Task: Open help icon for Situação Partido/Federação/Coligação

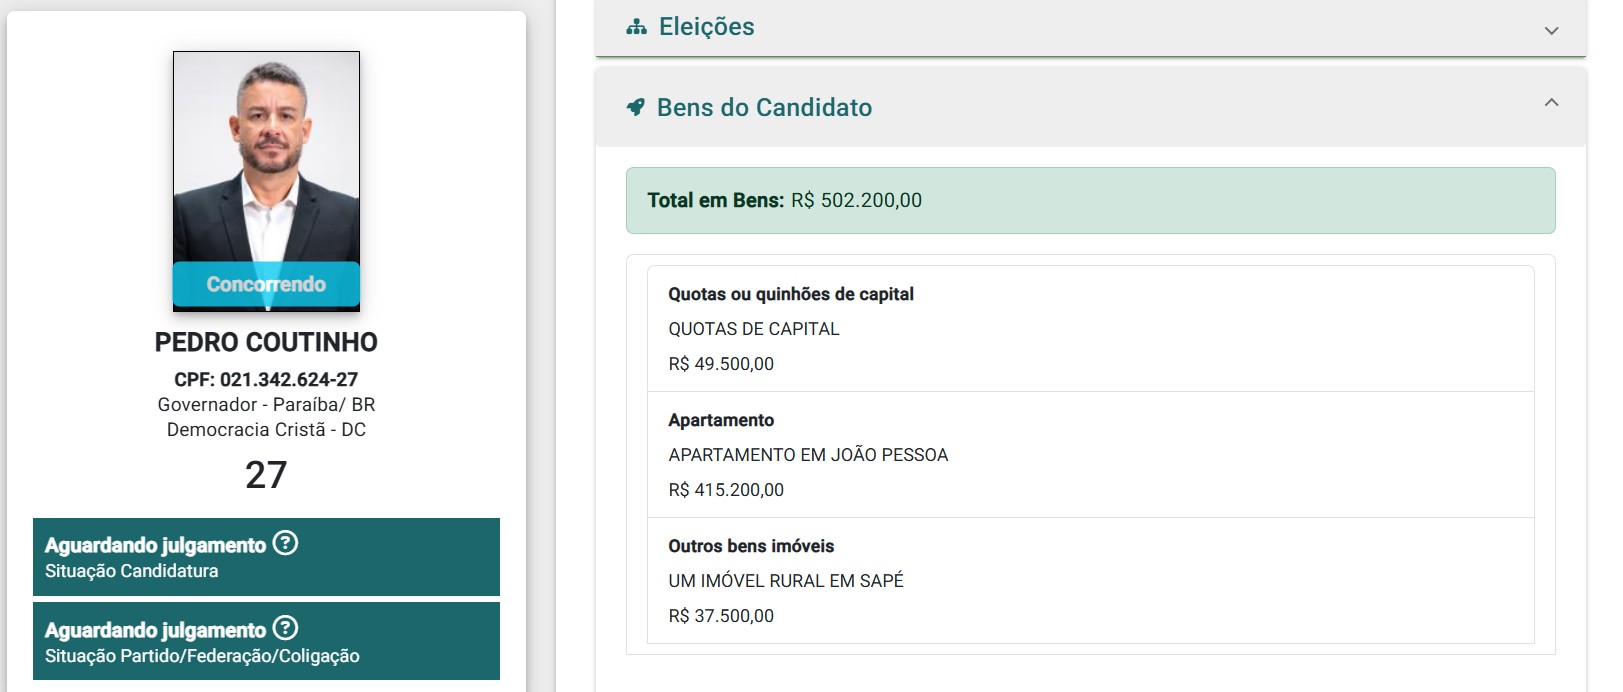Action: click(286, 628)
